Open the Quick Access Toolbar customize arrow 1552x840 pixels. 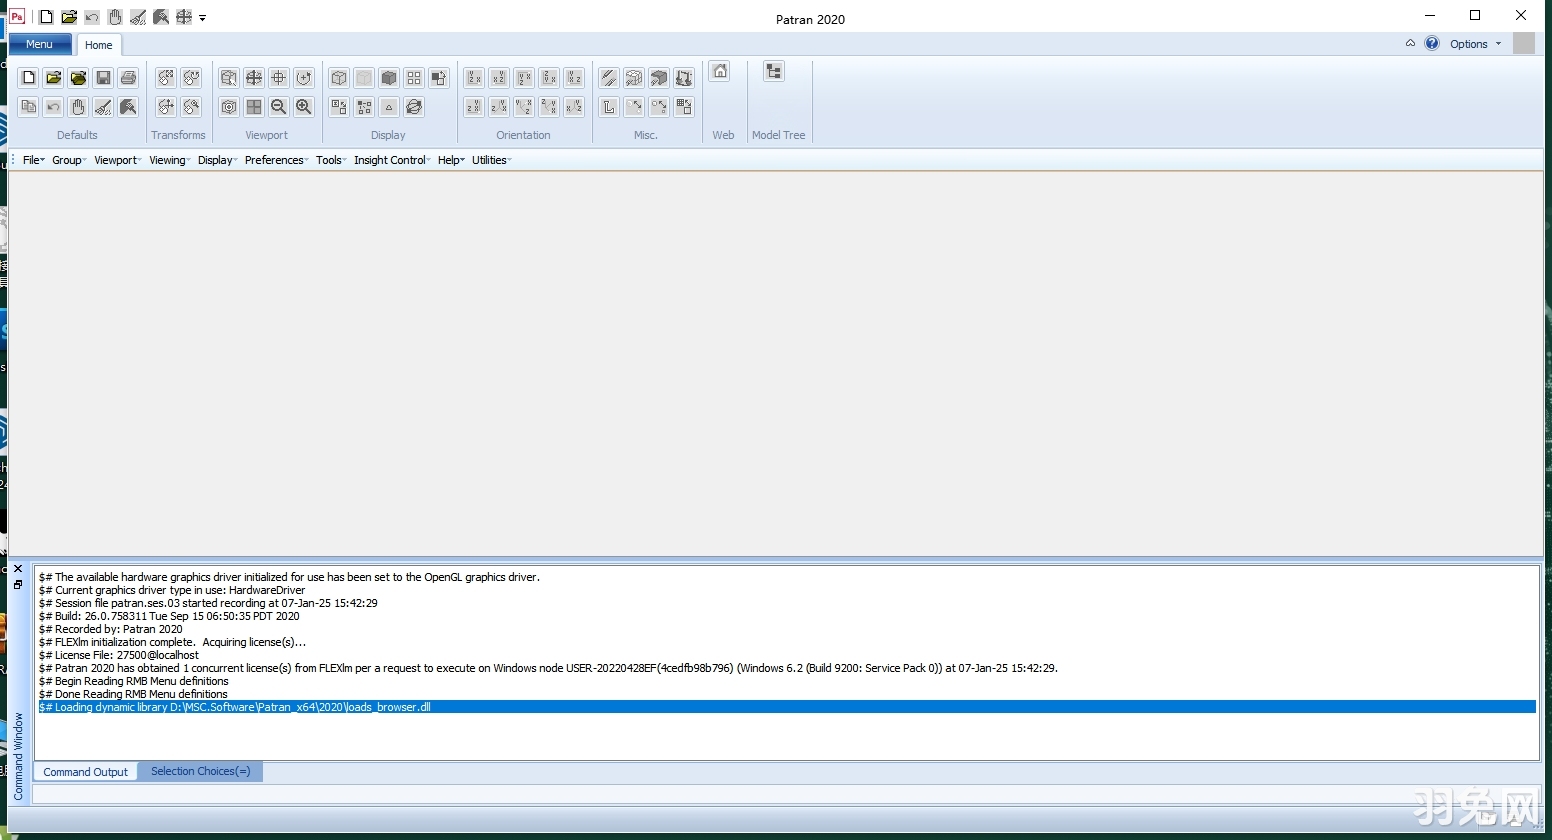tap(203, 18)
